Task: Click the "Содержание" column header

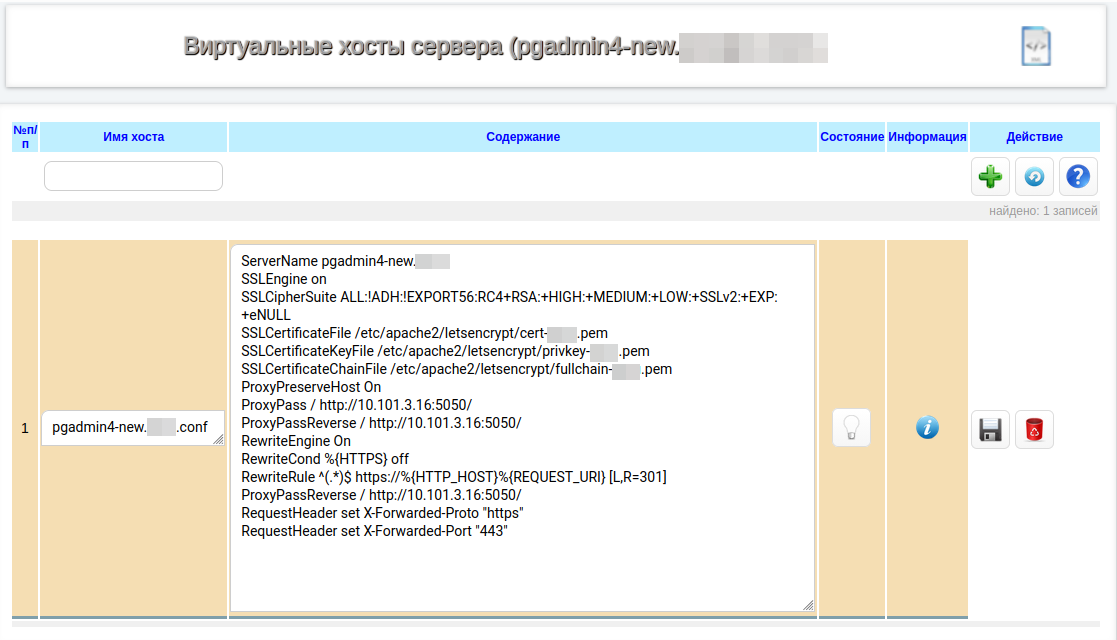Action: coord(523,137)
